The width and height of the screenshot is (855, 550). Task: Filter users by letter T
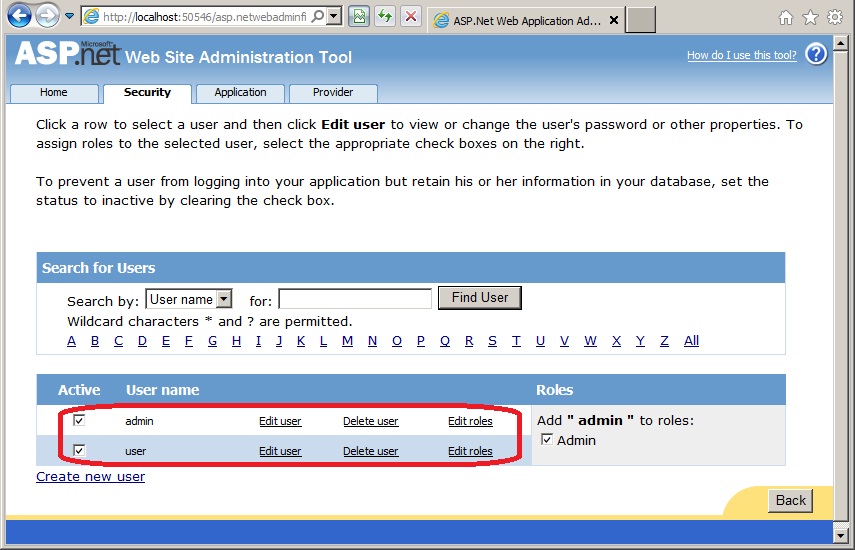(516, 341)
